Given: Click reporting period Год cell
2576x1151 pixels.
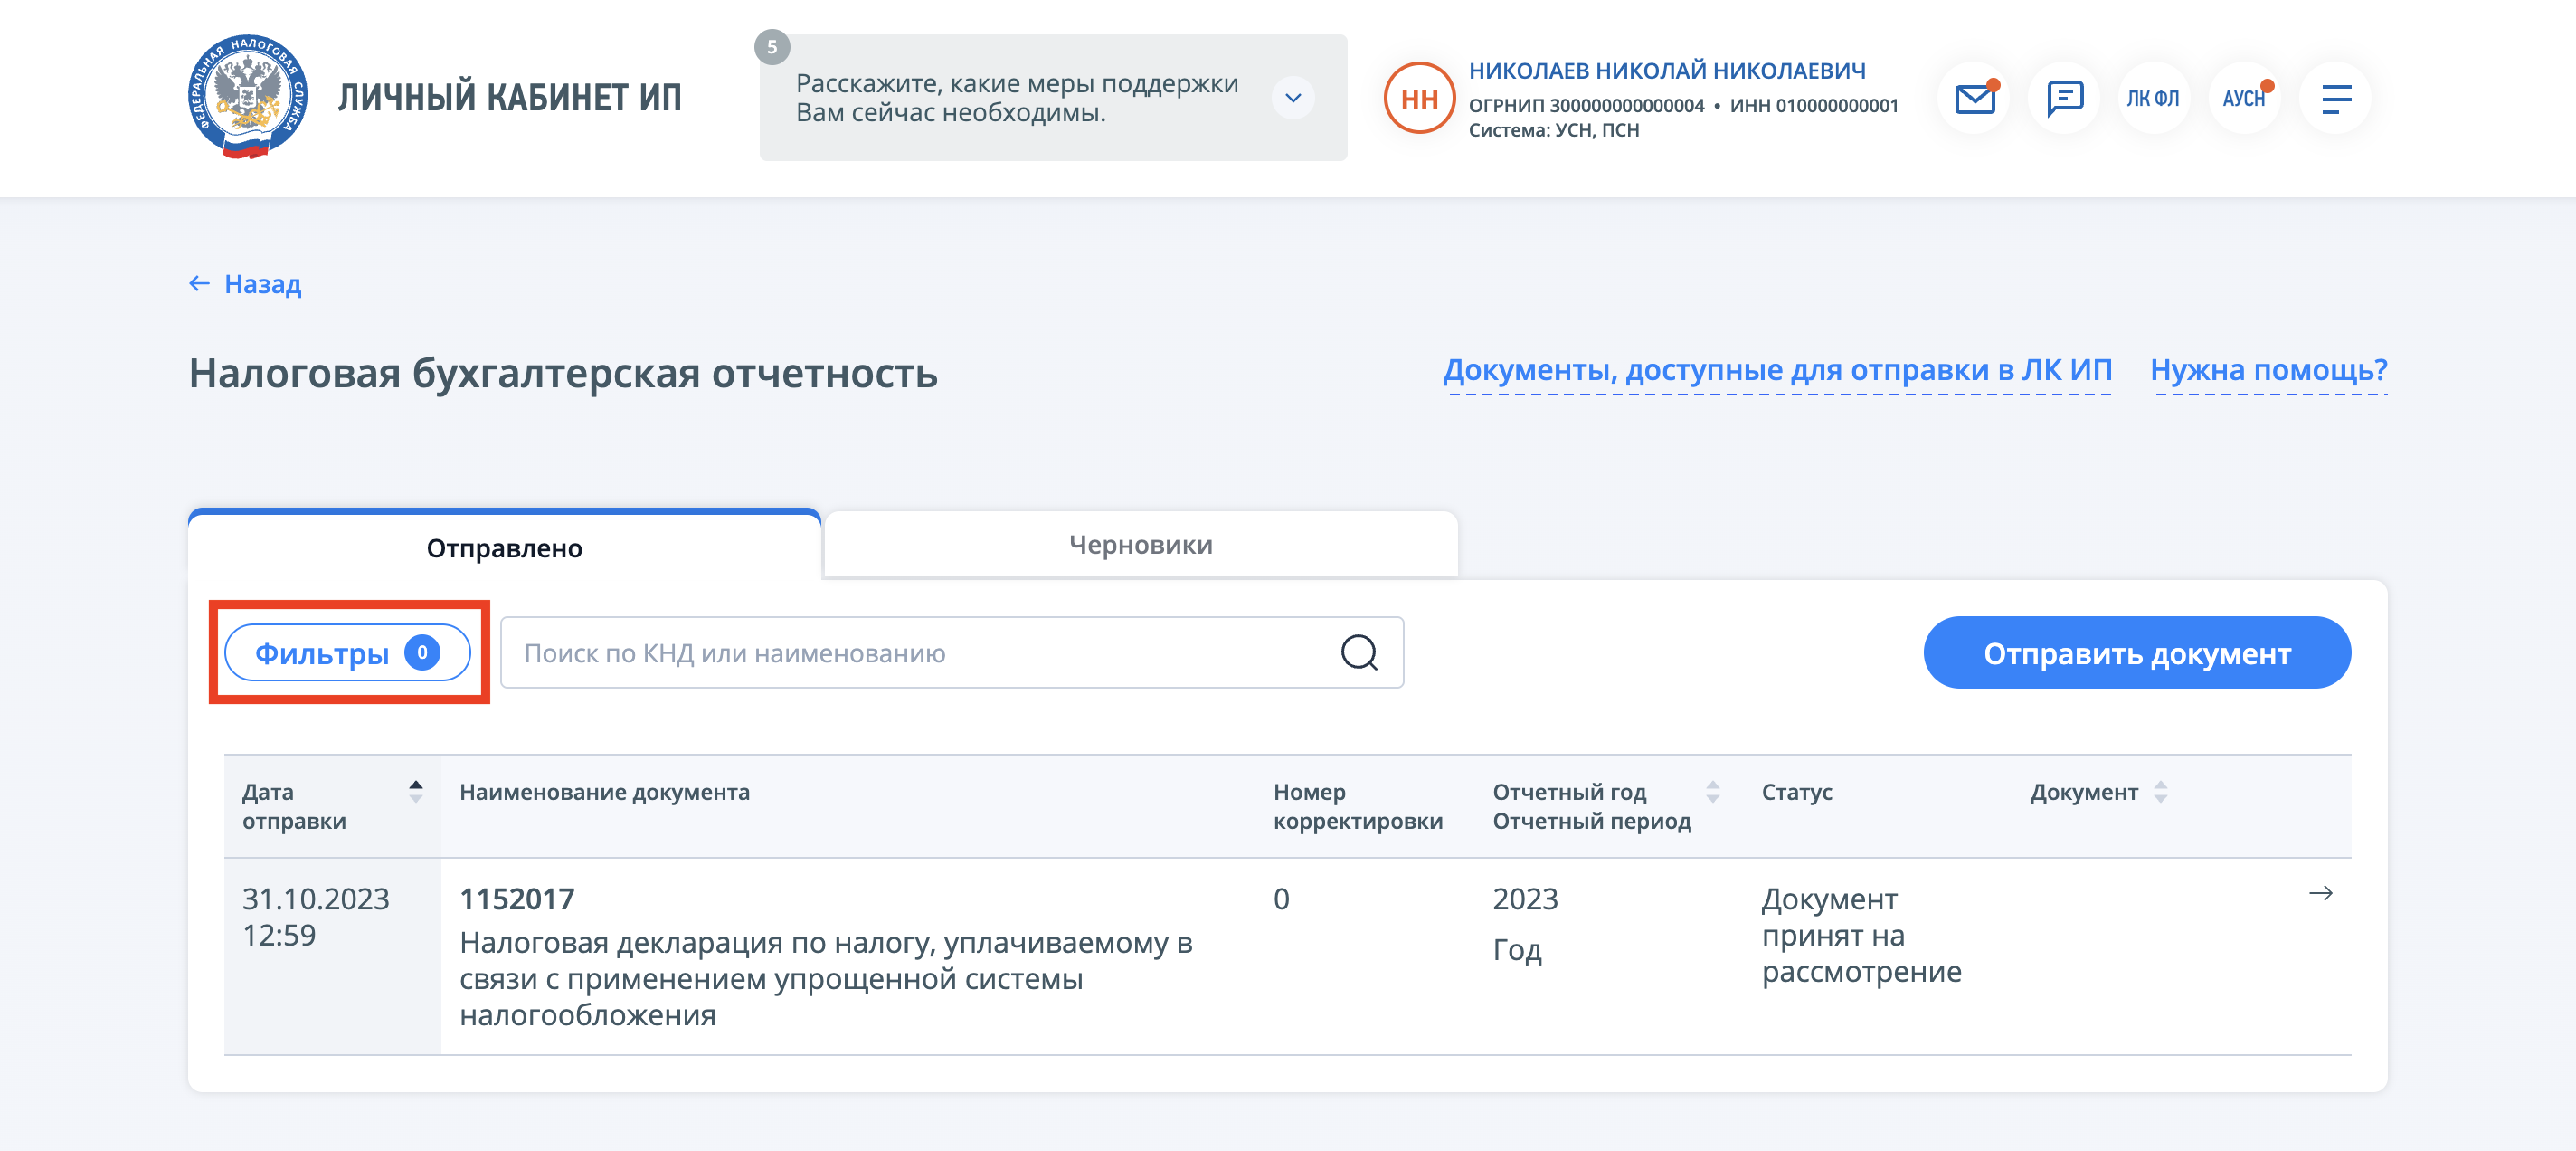Looking at the screenshot, I should coord(1517,949).
